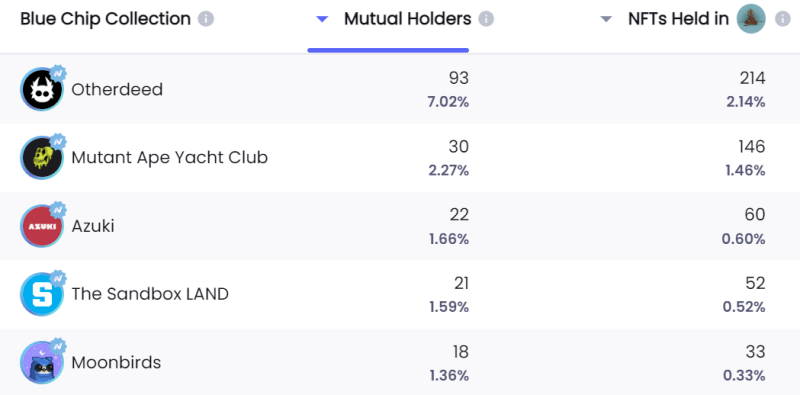The width and height of the screenshot is (800, 395).
Task: Click the red Azuki collection logo
Action: (42, 226)
